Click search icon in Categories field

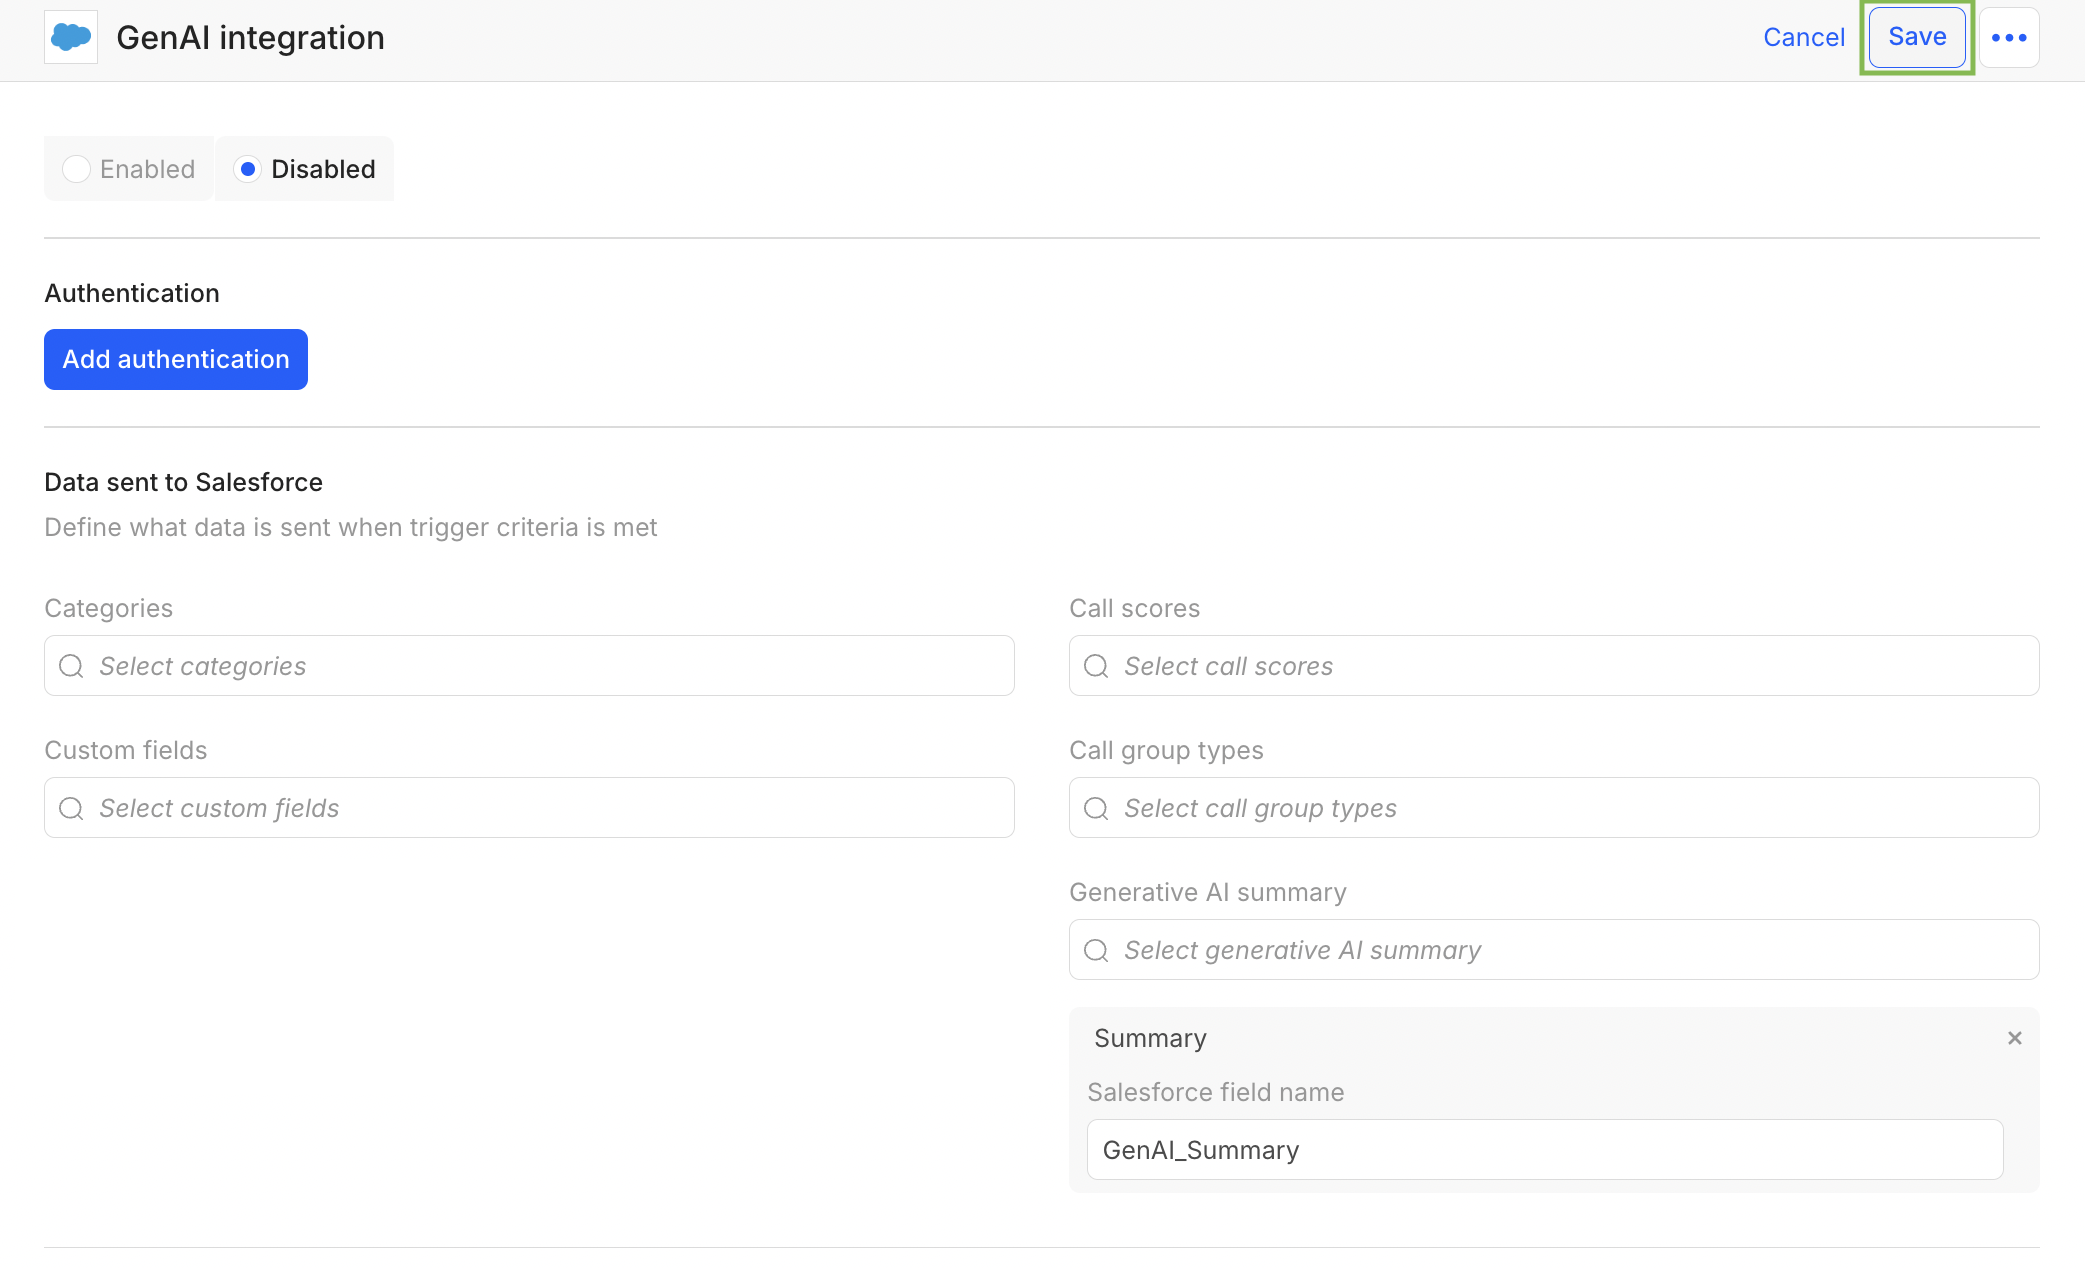[71, 666]
